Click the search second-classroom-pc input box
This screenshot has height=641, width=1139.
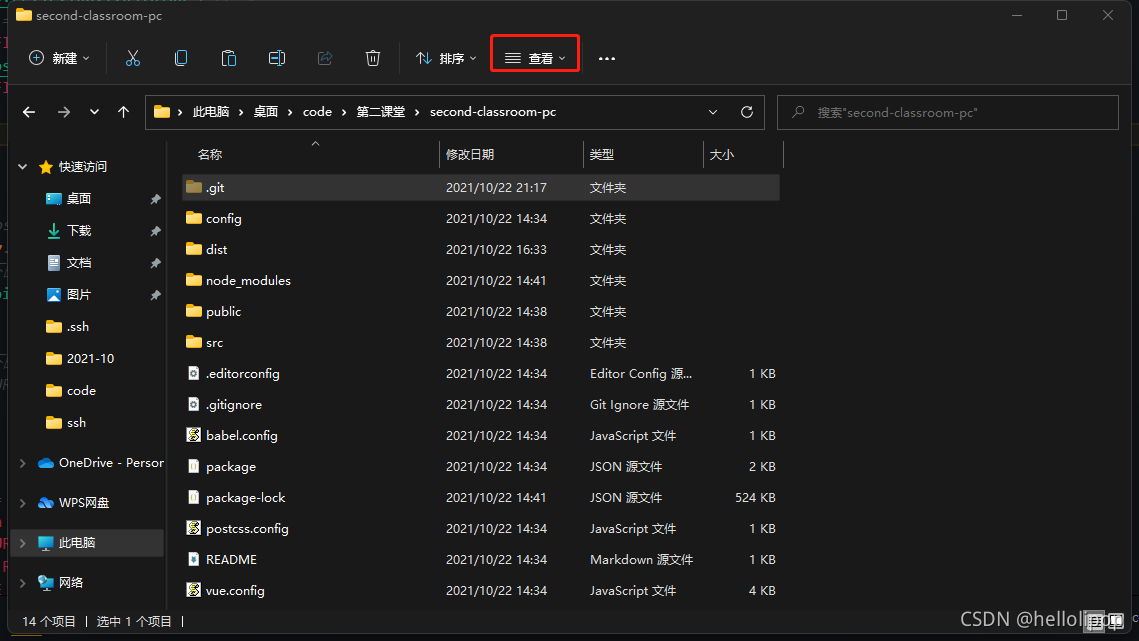coord(948,112)
